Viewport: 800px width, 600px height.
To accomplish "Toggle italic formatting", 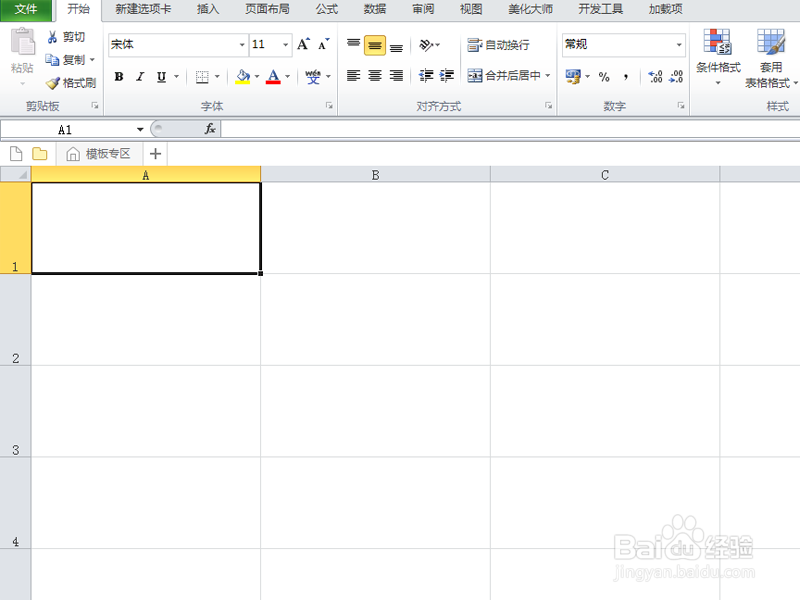I will (x=140, y=77).
